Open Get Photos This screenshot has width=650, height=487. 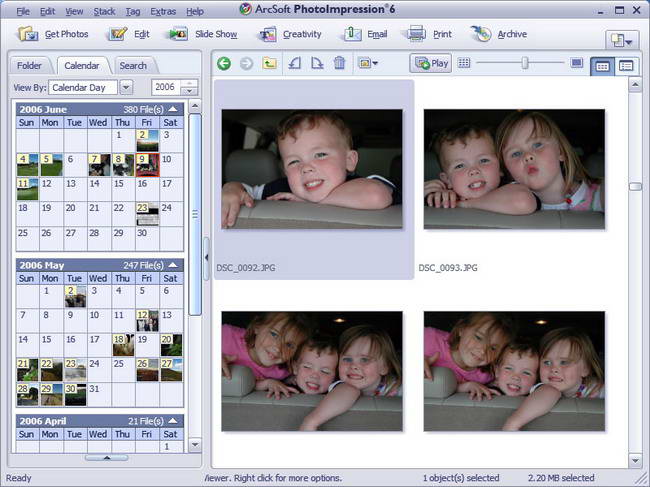tap(53, 34)
